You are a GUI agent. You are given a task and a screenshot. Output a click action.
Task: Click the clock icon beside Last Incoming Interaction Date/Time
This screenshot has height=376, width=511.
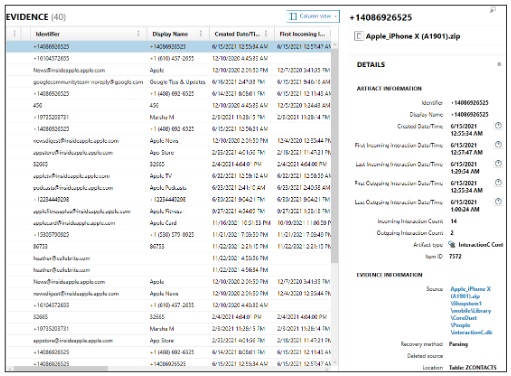coord(498,164)
